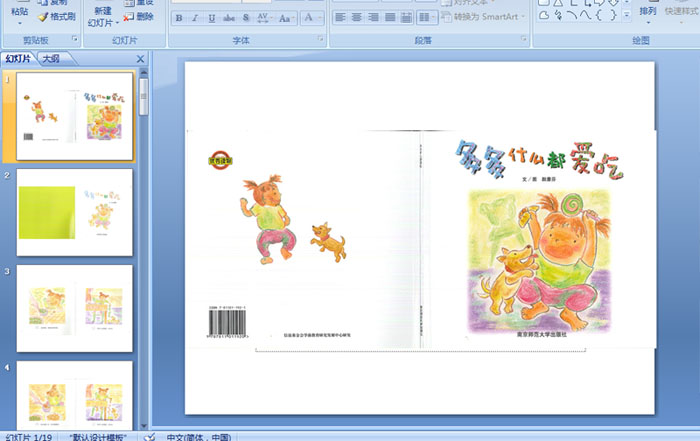Toggle Strikethrough (abe) formatting
Image resolution: width=700 pixels, height=441 pixels.
[x=229, y=18]
